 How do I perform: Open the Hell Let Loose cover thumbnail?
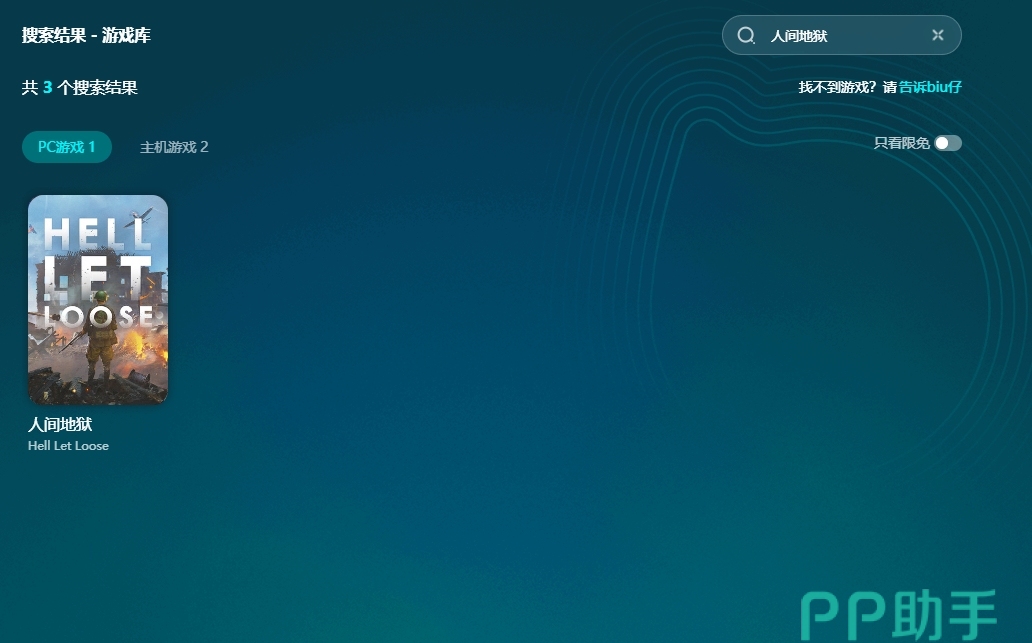pos(98,300)
